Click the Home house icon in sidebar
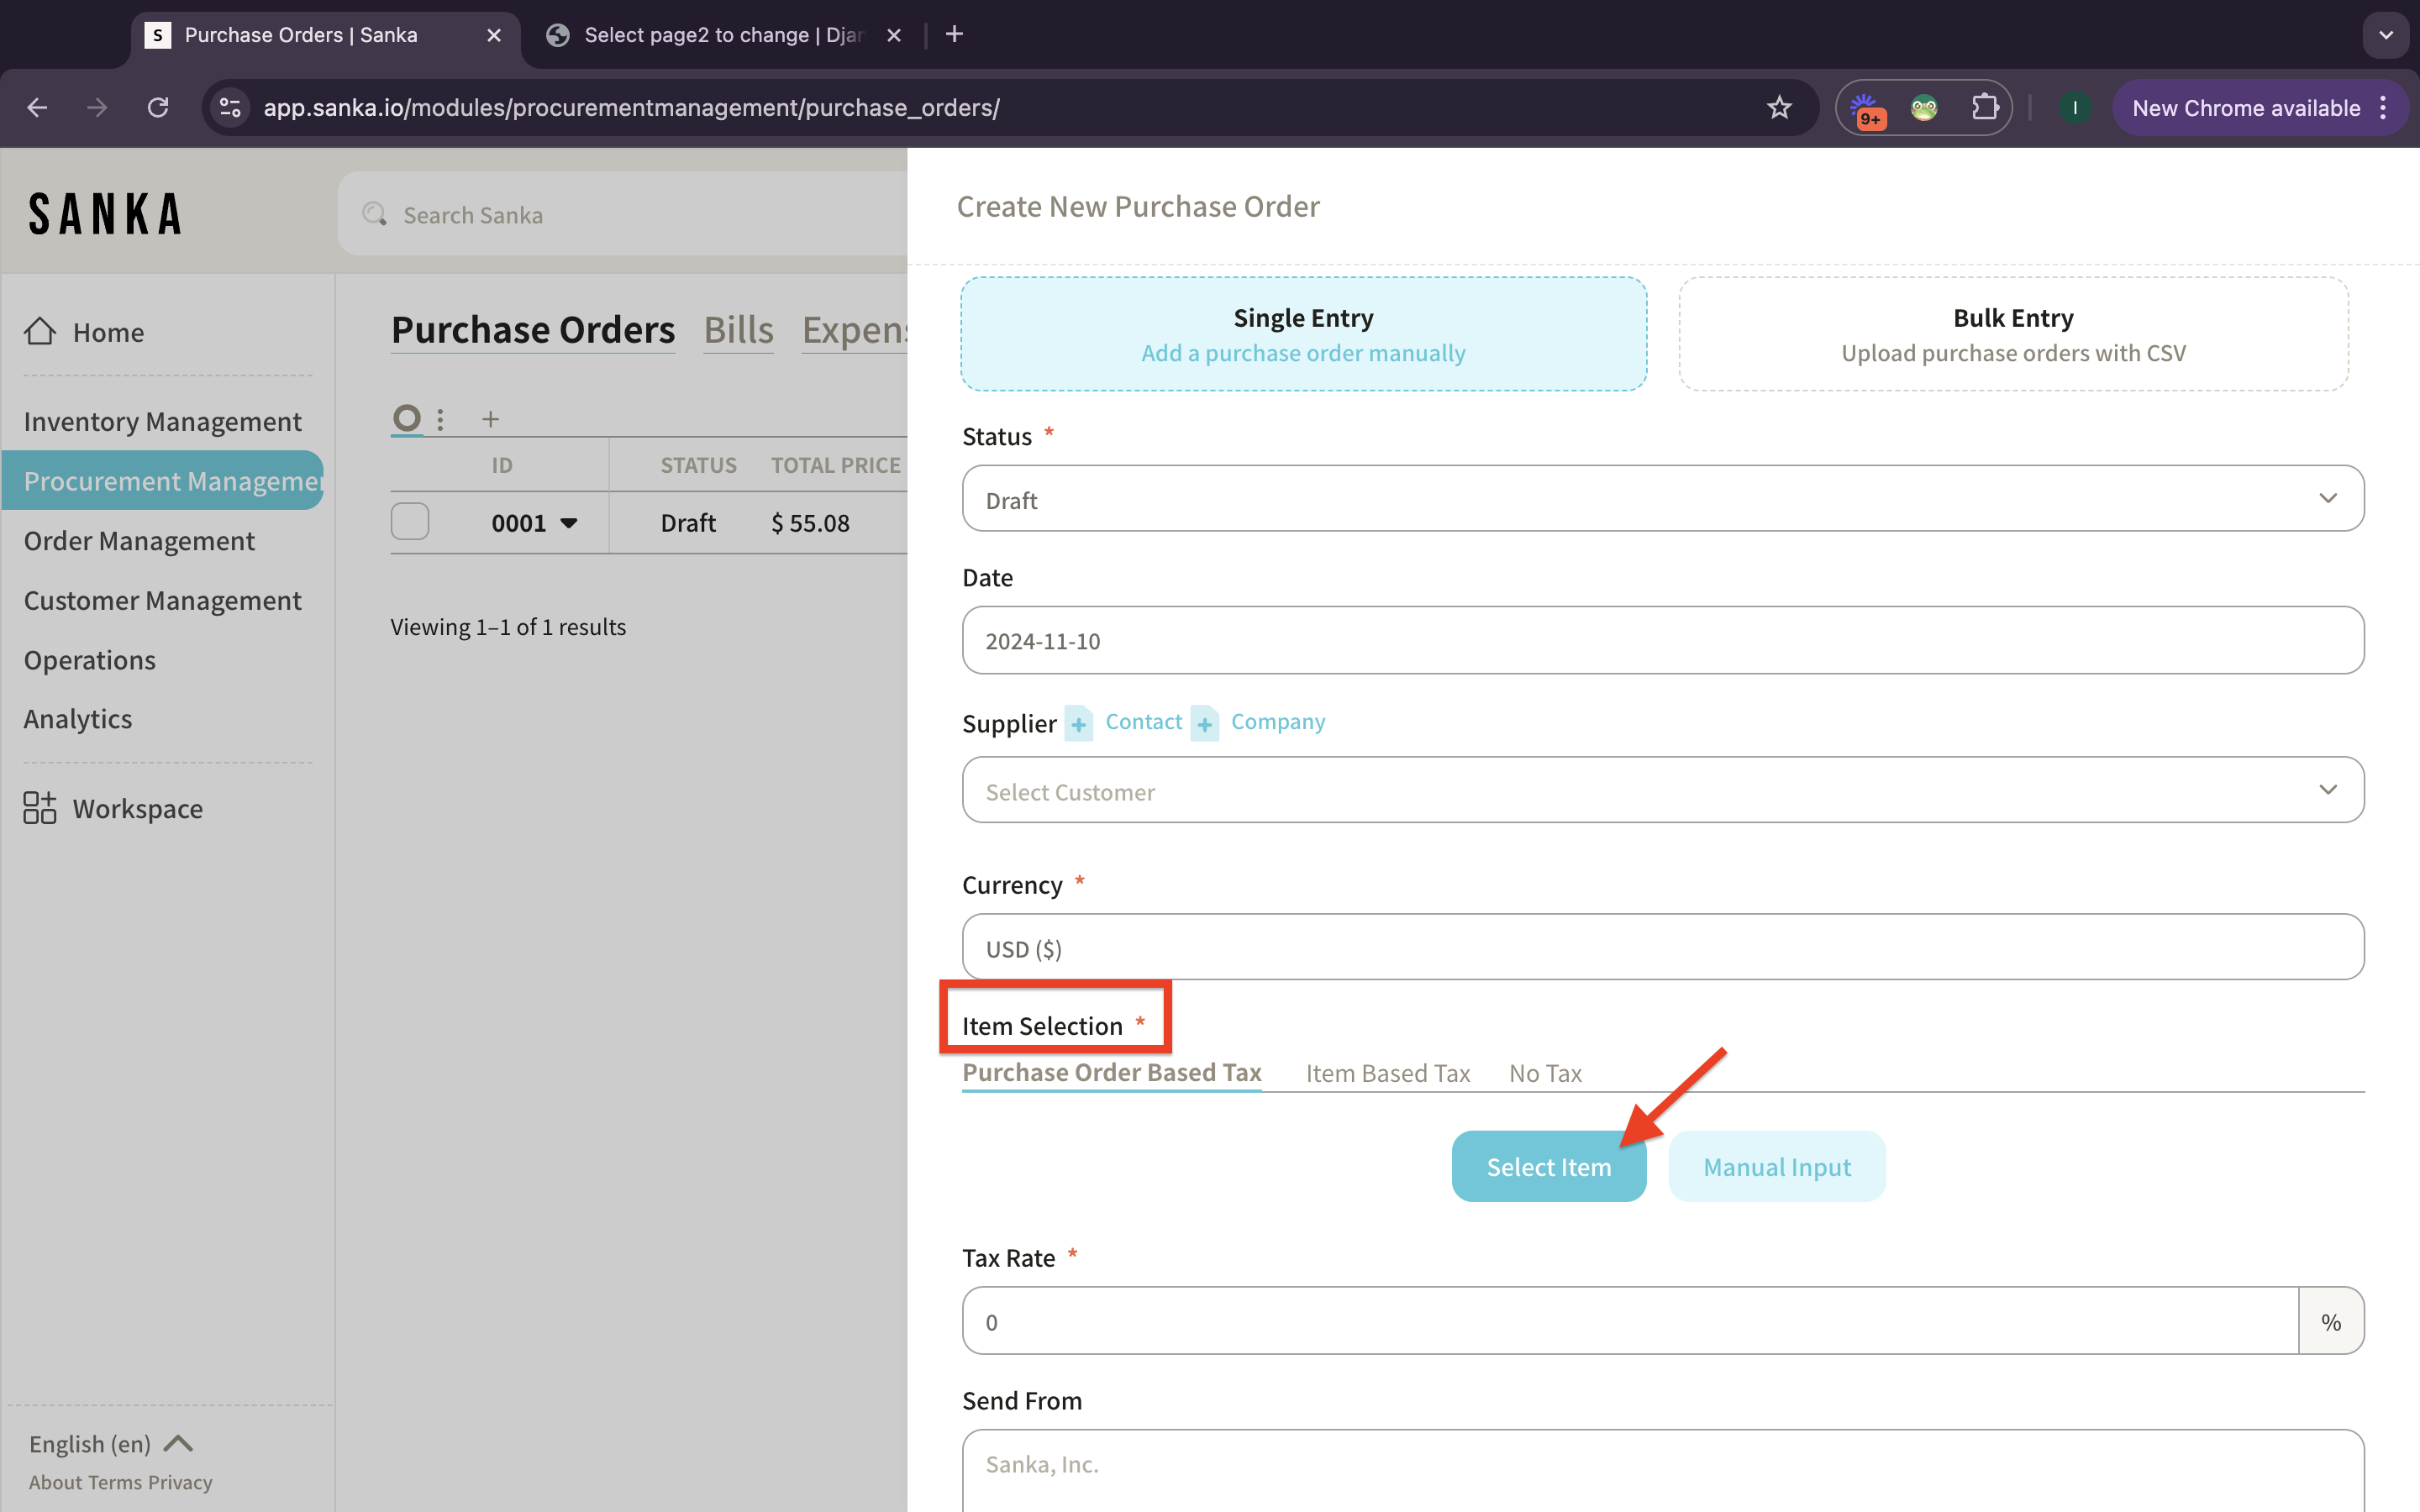This screenshot has width=2420, height=1512. (40, 331)
